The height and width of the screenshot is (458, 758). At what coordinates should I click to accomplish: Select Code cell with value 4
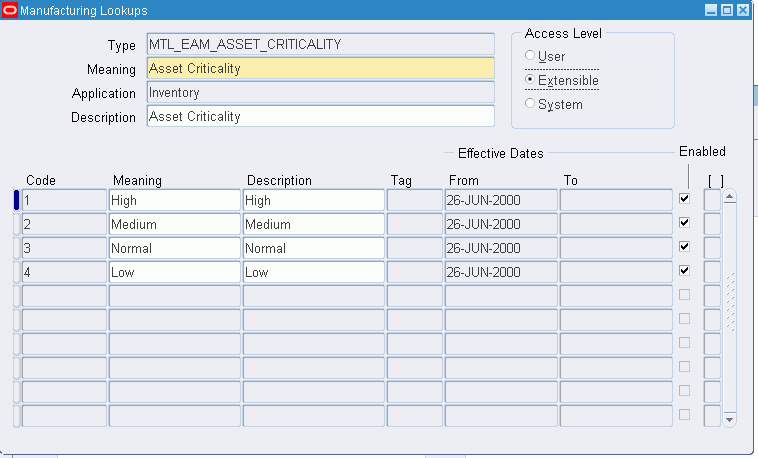coord(64,272)
